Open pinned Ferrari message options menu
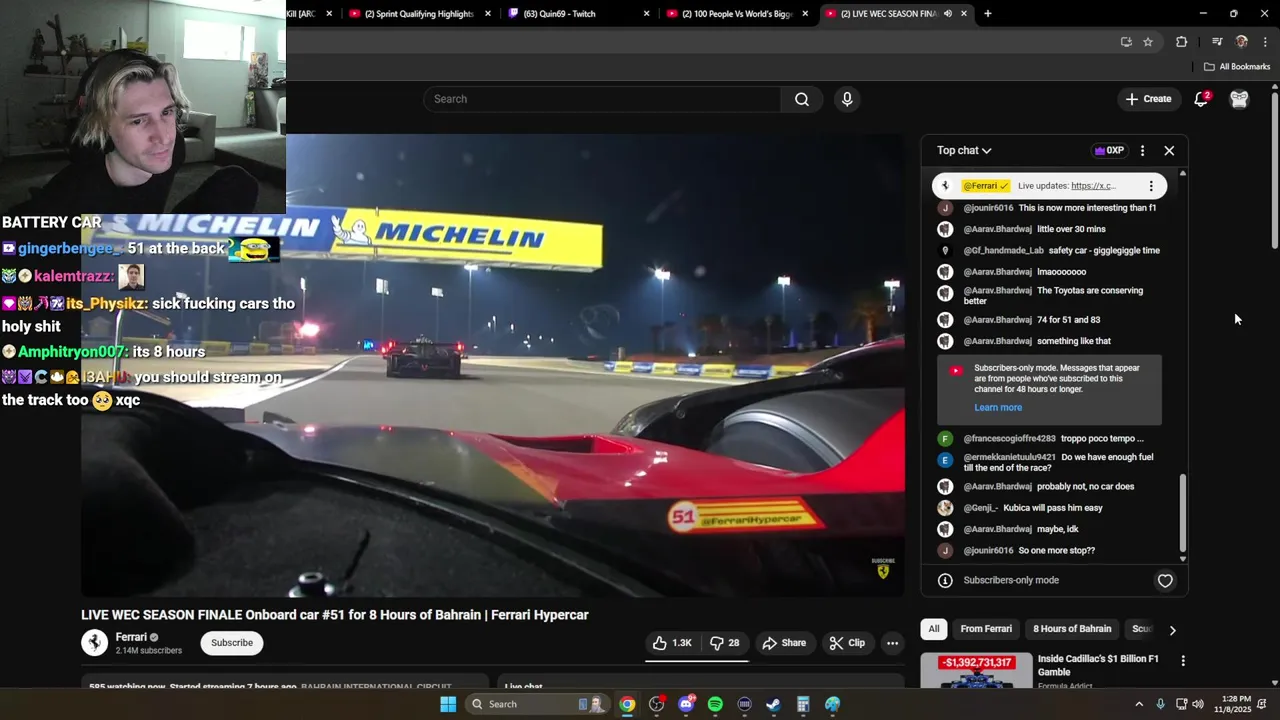Viewport: 1280px width, 720px height. [x=1151, y=186]
